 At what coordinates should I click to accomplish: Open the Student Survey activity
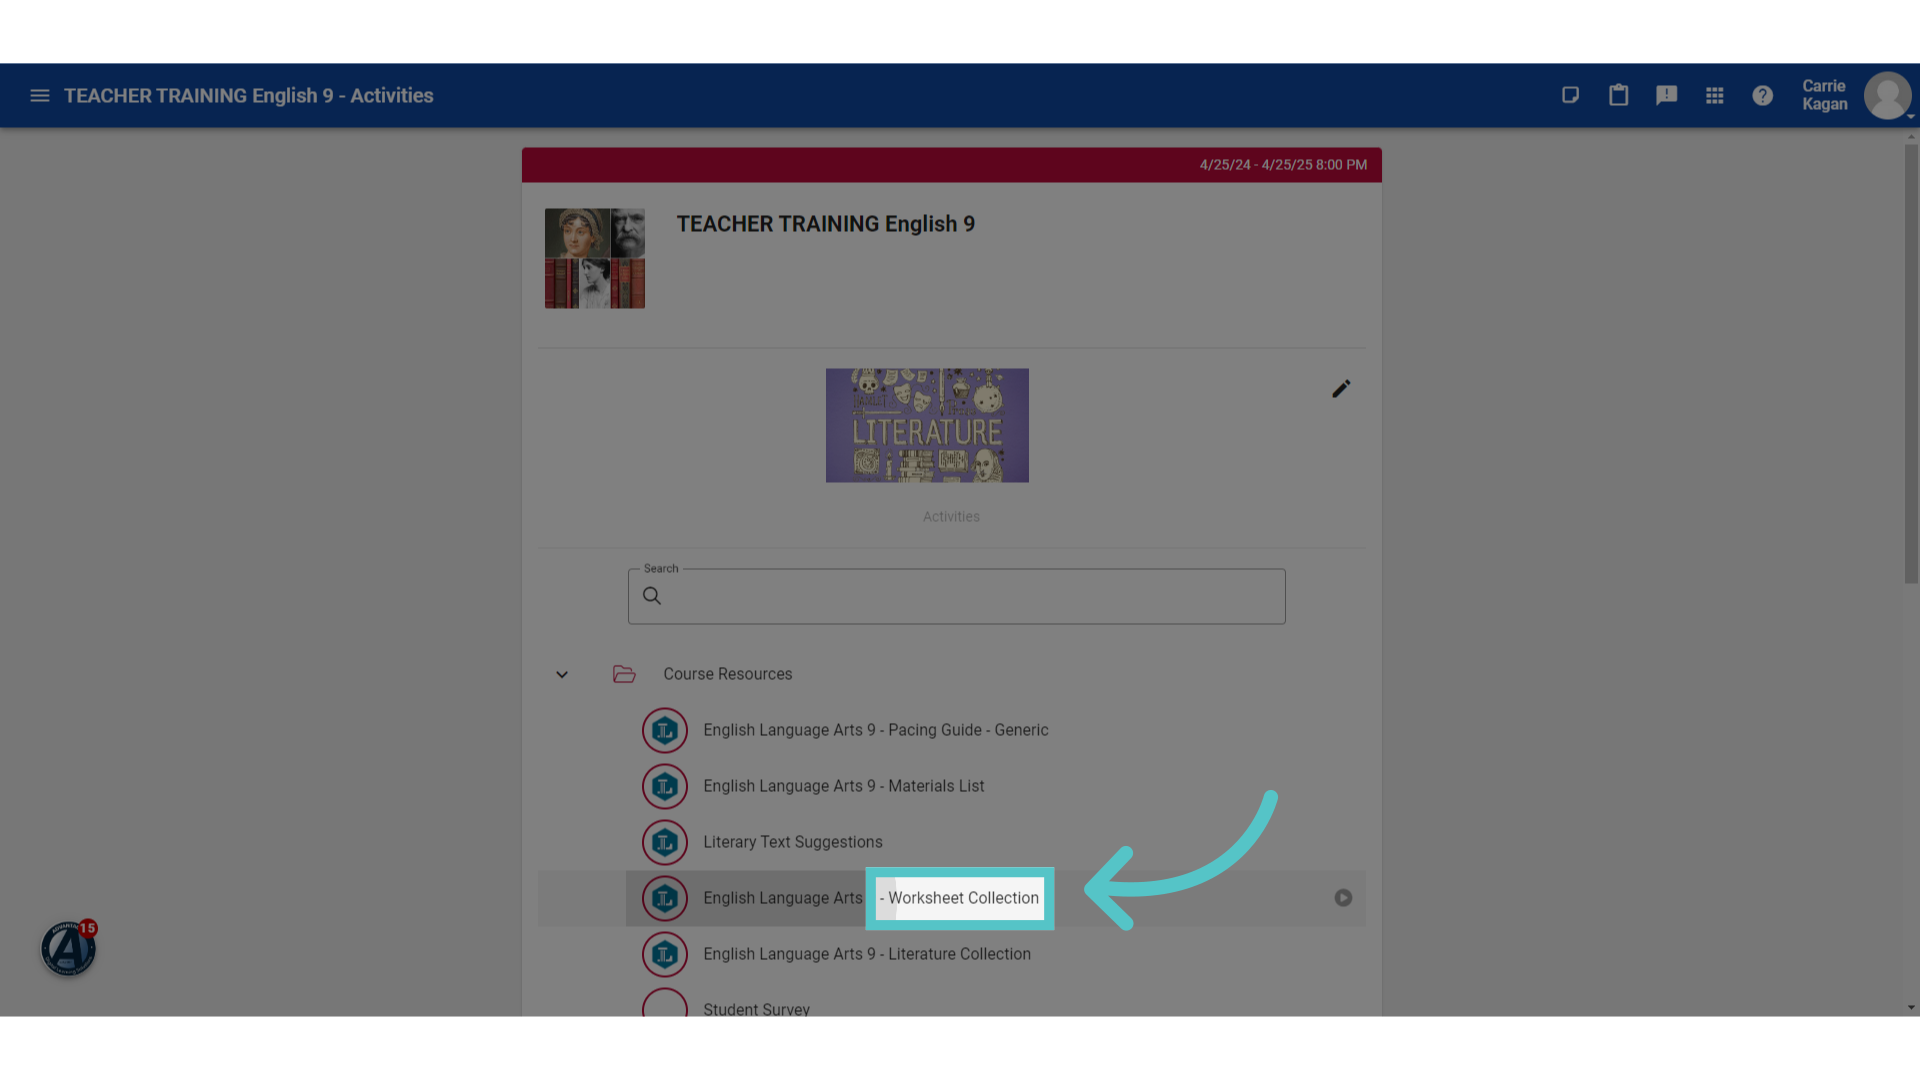[756, 1008]
